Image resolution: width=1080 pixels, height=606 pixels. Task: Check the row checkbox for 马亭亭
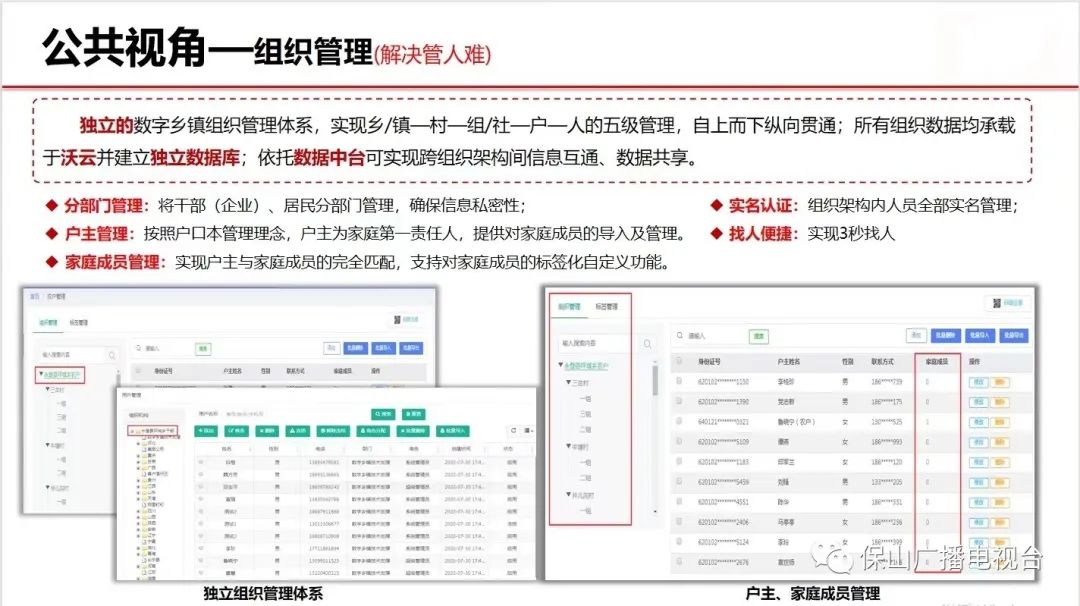click(679, 521)
